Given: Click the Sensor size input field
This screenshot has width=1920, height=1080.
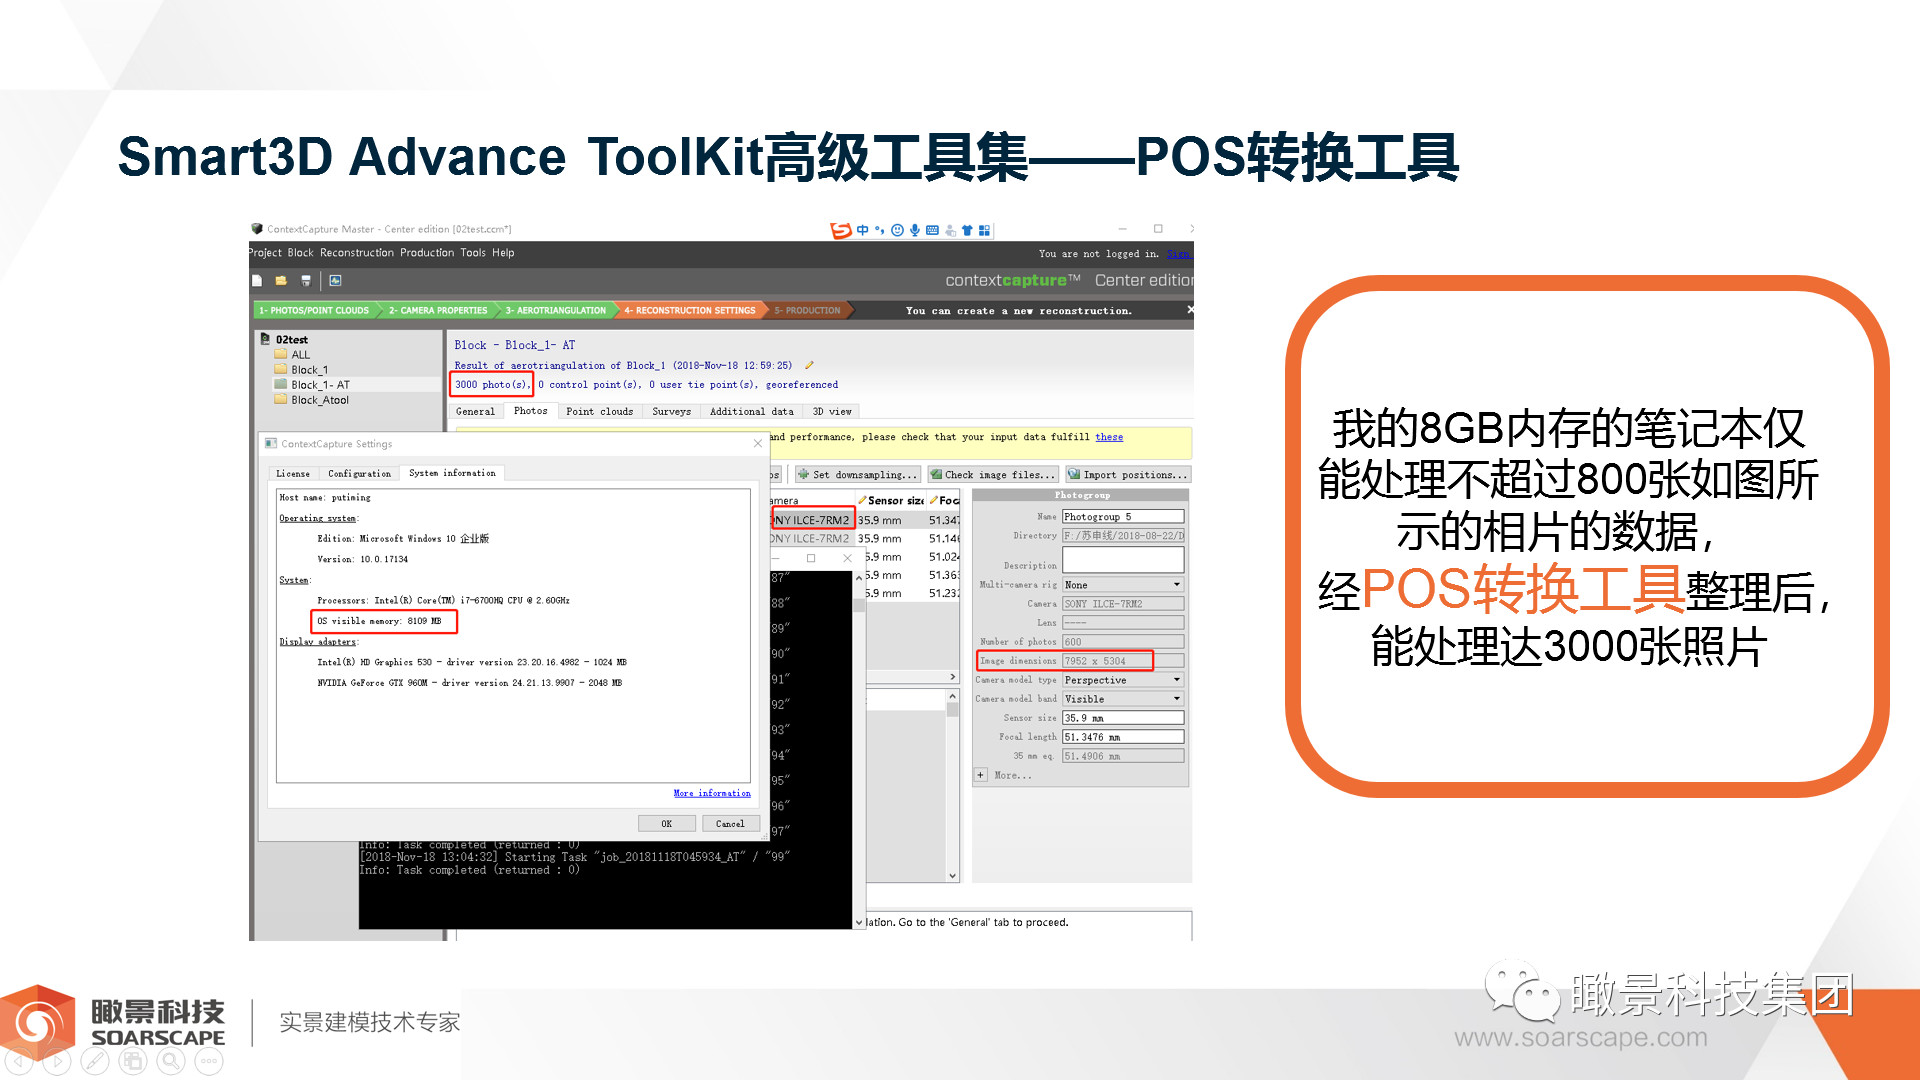Looking at the screenshot, I should point(1123,718).
